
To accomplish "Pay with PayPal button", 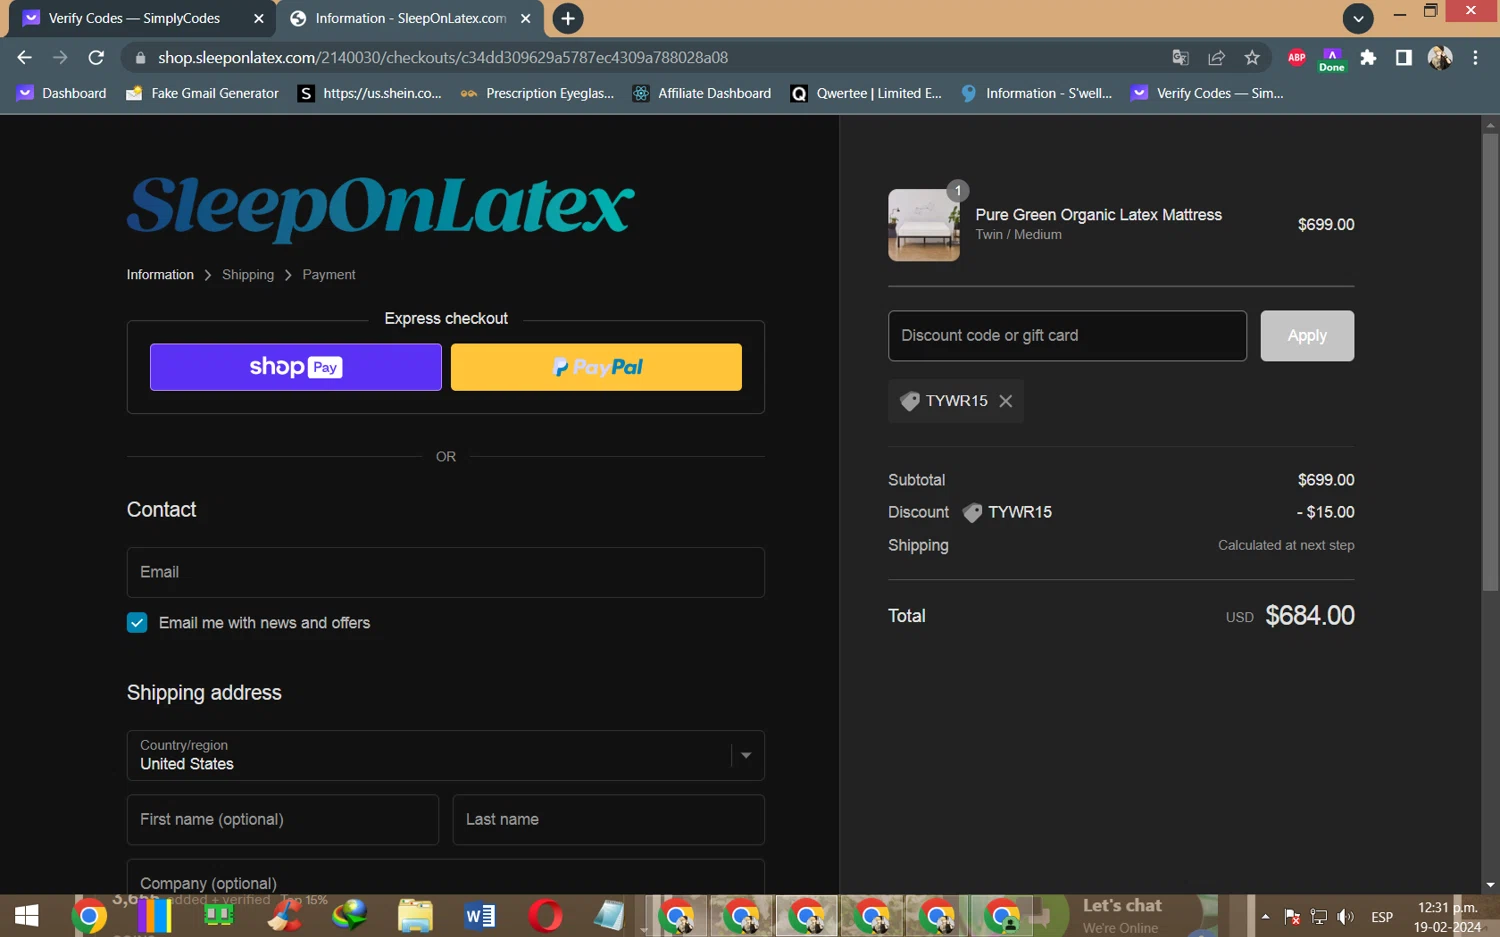I will click(596, 367).
